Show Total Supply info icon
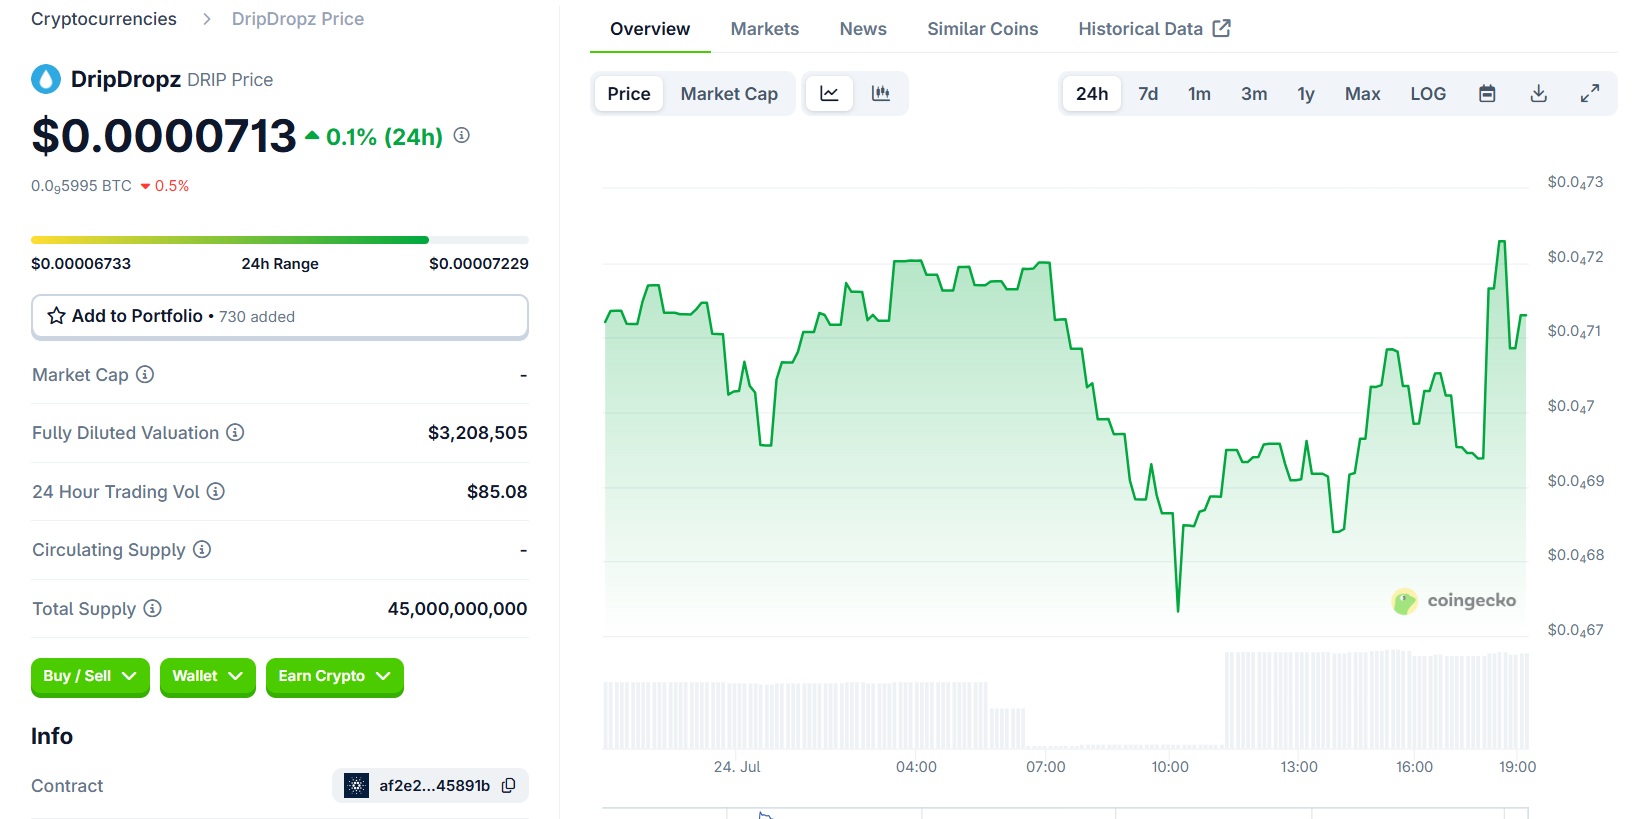Viewport: 1638px width, 819px height. (x=152, y=608)
